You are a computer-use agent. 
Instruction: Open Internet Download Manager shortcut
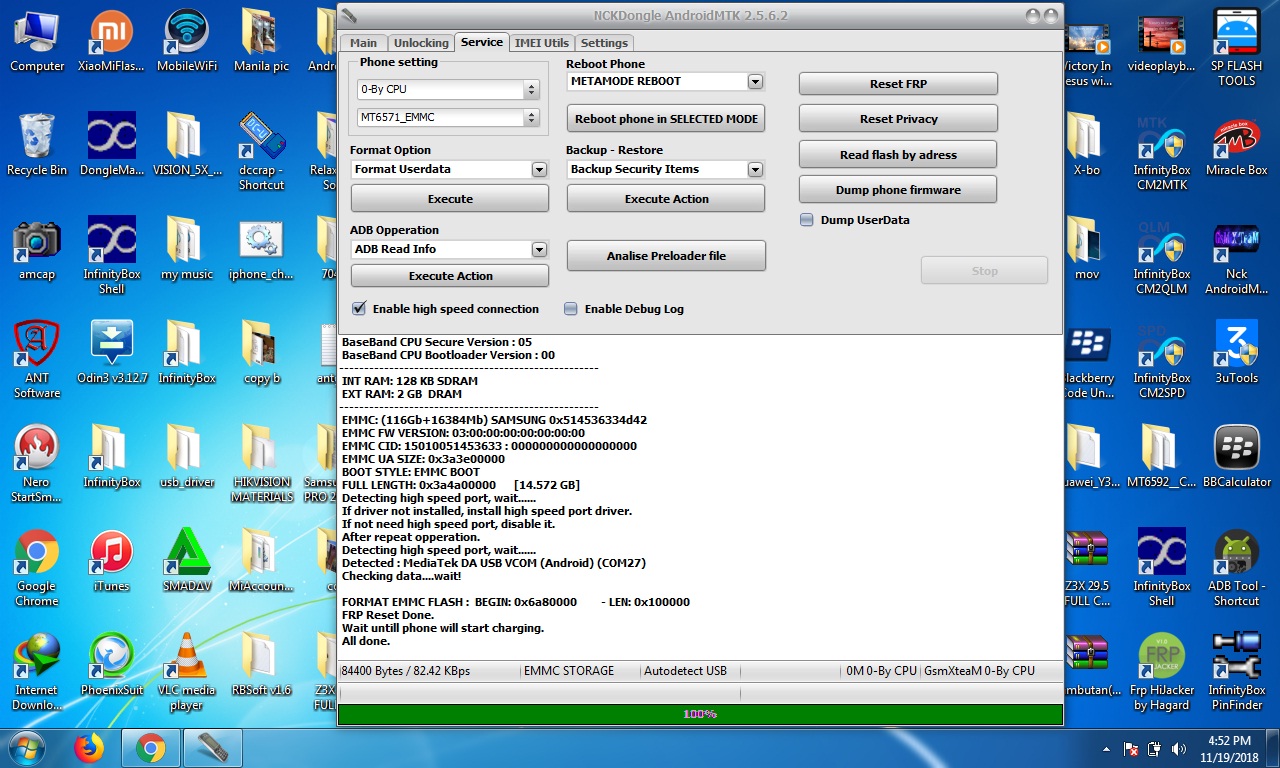pos(37,673)
